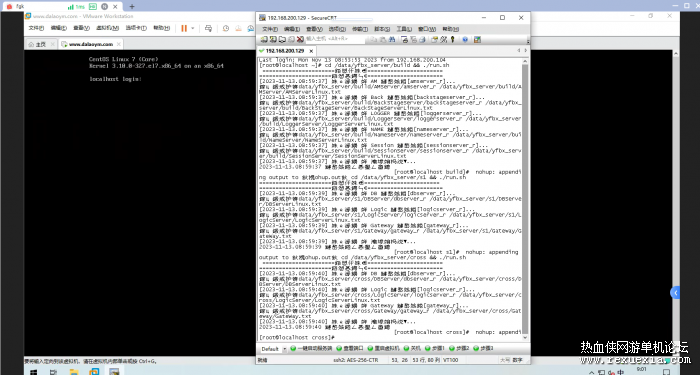
Task: Open the 查看(V) menu in SecureCRT
Action: (x=314, y=29)
